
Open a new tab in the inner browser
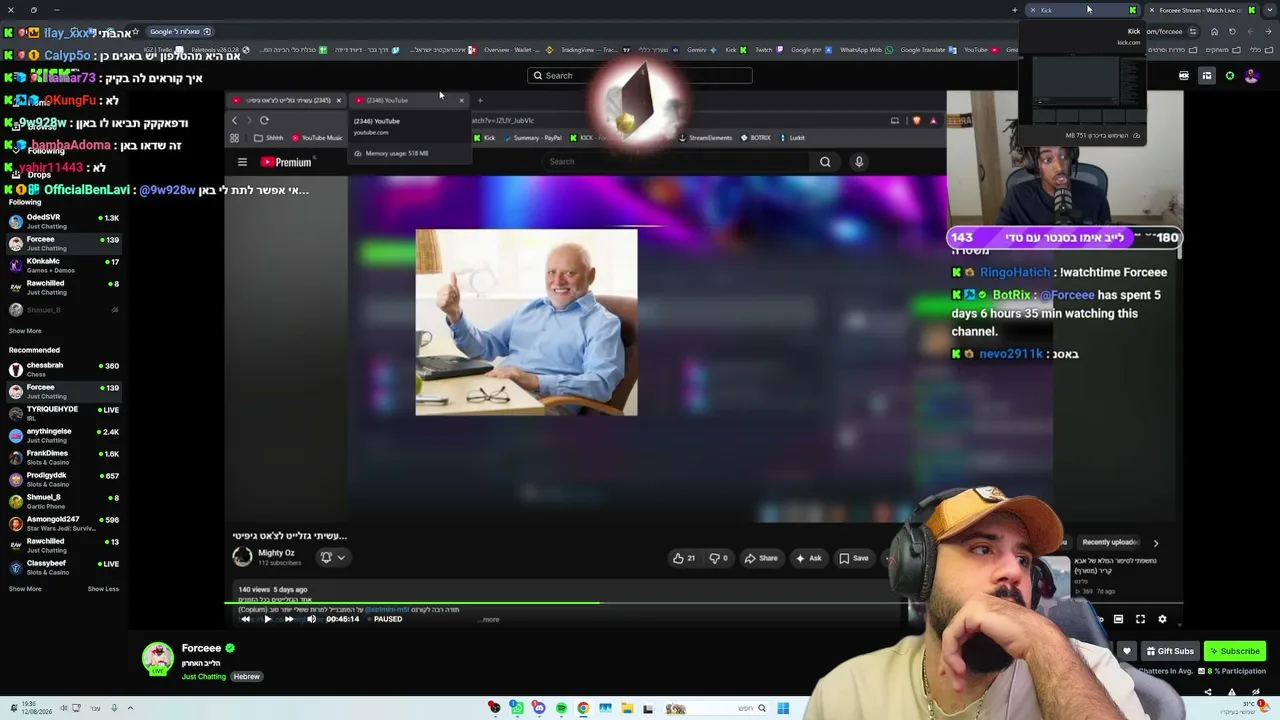480,100
